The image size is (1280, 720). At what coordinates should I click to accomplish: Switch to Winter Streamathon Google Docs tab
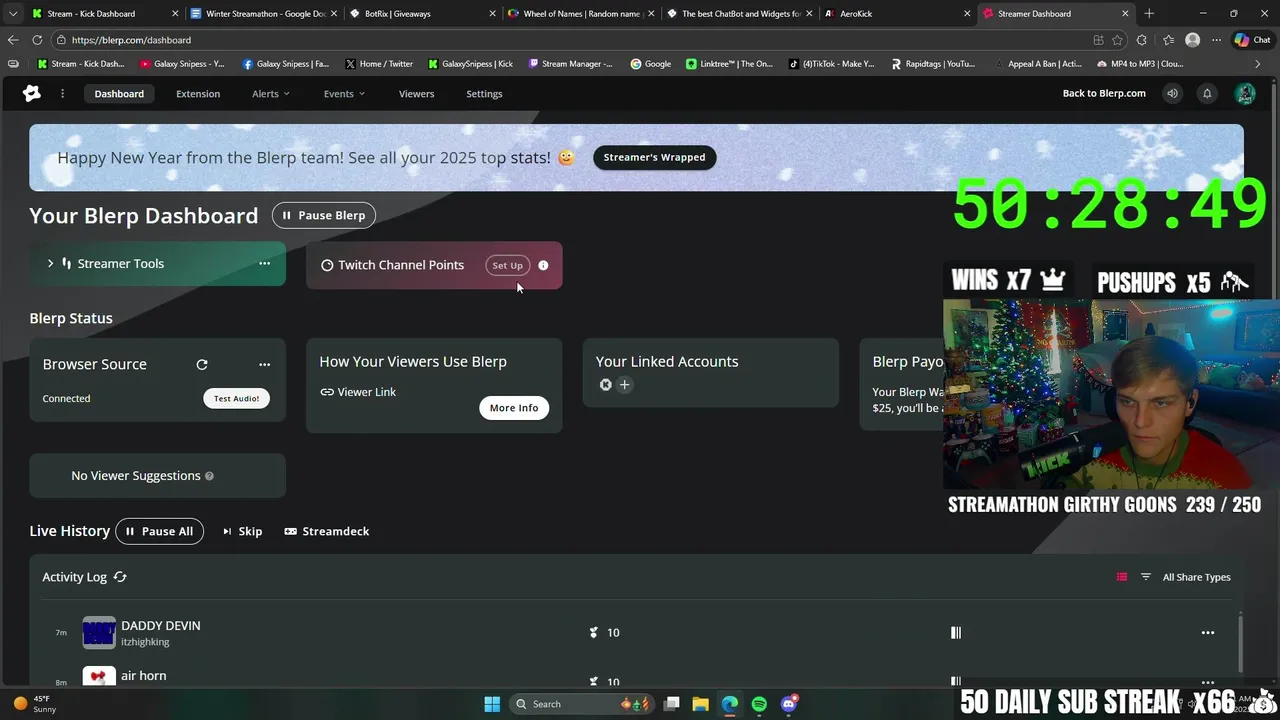tap(262, 13)
